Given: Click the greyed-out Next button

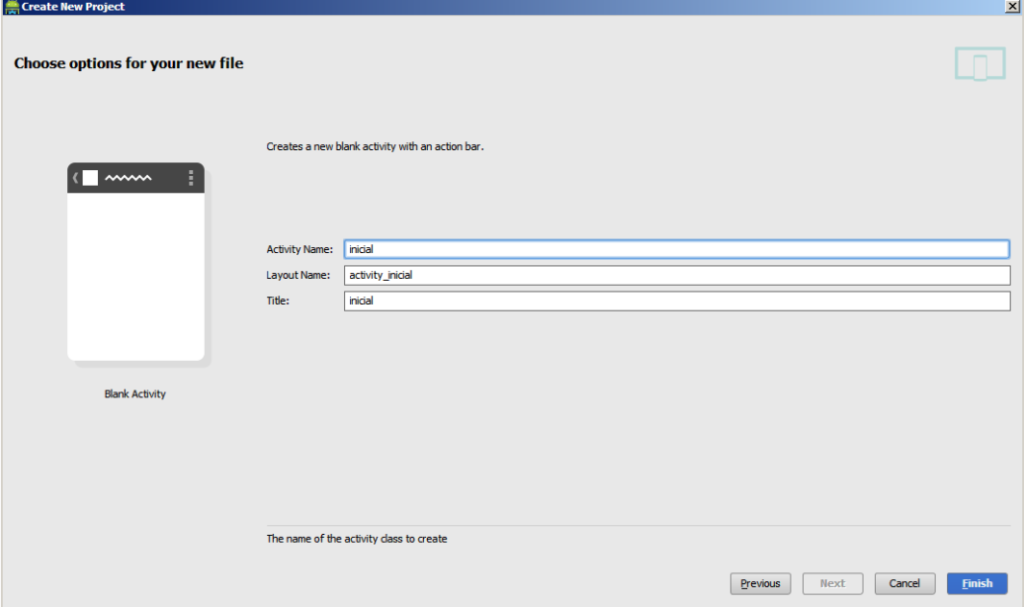Looking at the screenshot, I should (832, 583).
